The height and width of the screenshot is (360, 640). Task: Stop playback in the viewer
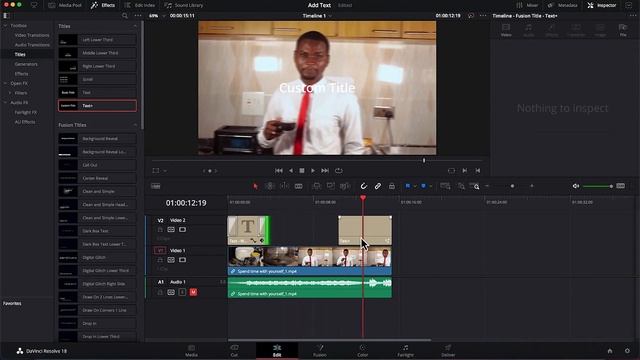click(302, 171)
